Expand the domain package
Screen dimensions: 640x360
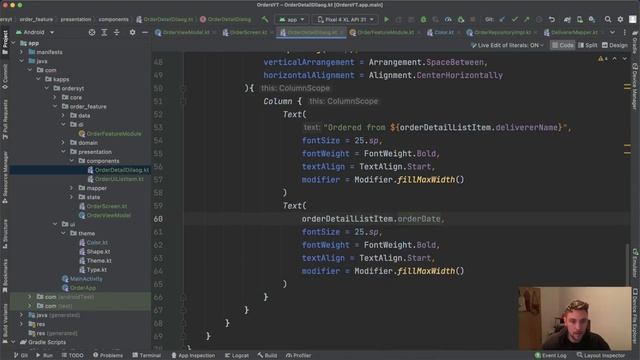point(63,143)
